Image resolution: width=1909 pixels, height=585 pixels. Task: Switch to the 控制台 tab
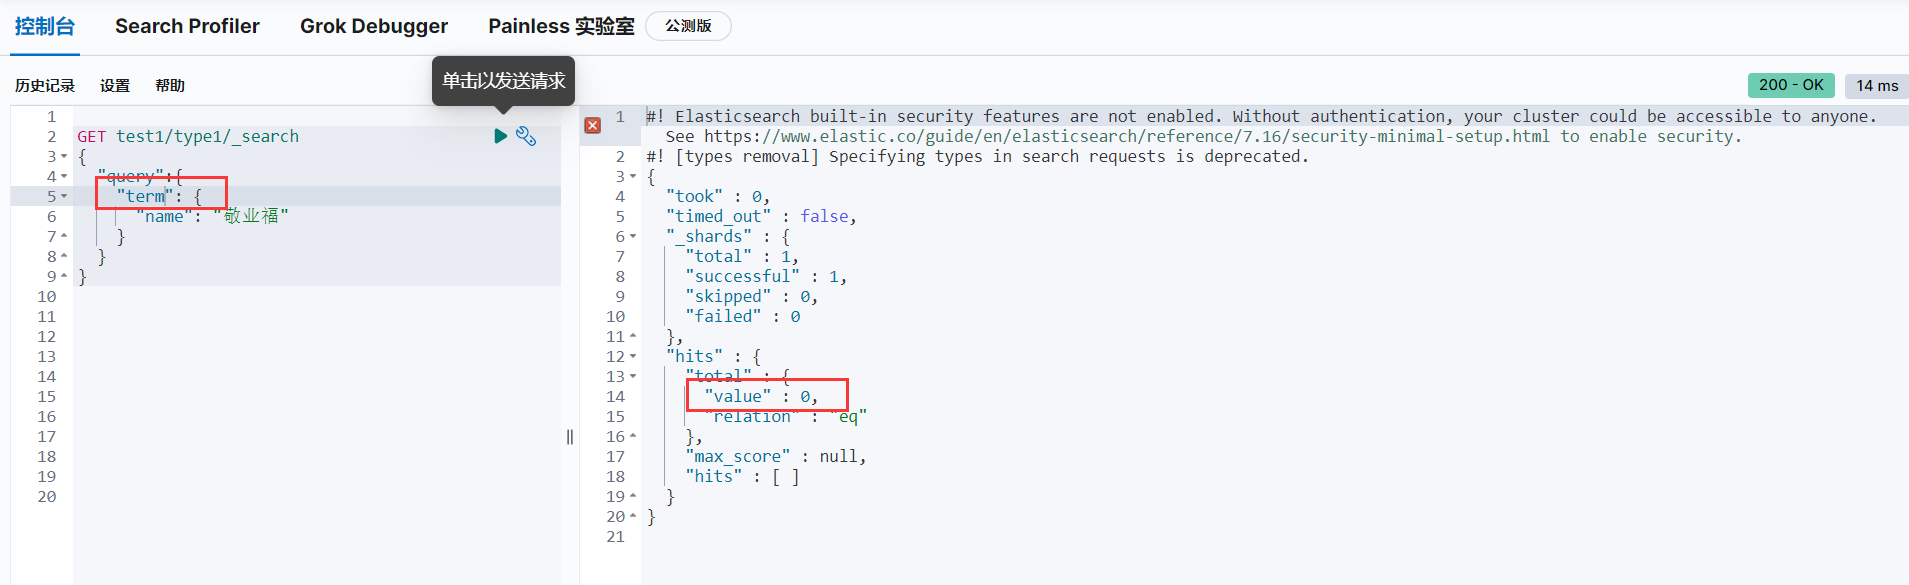click(x=45, y=26)
